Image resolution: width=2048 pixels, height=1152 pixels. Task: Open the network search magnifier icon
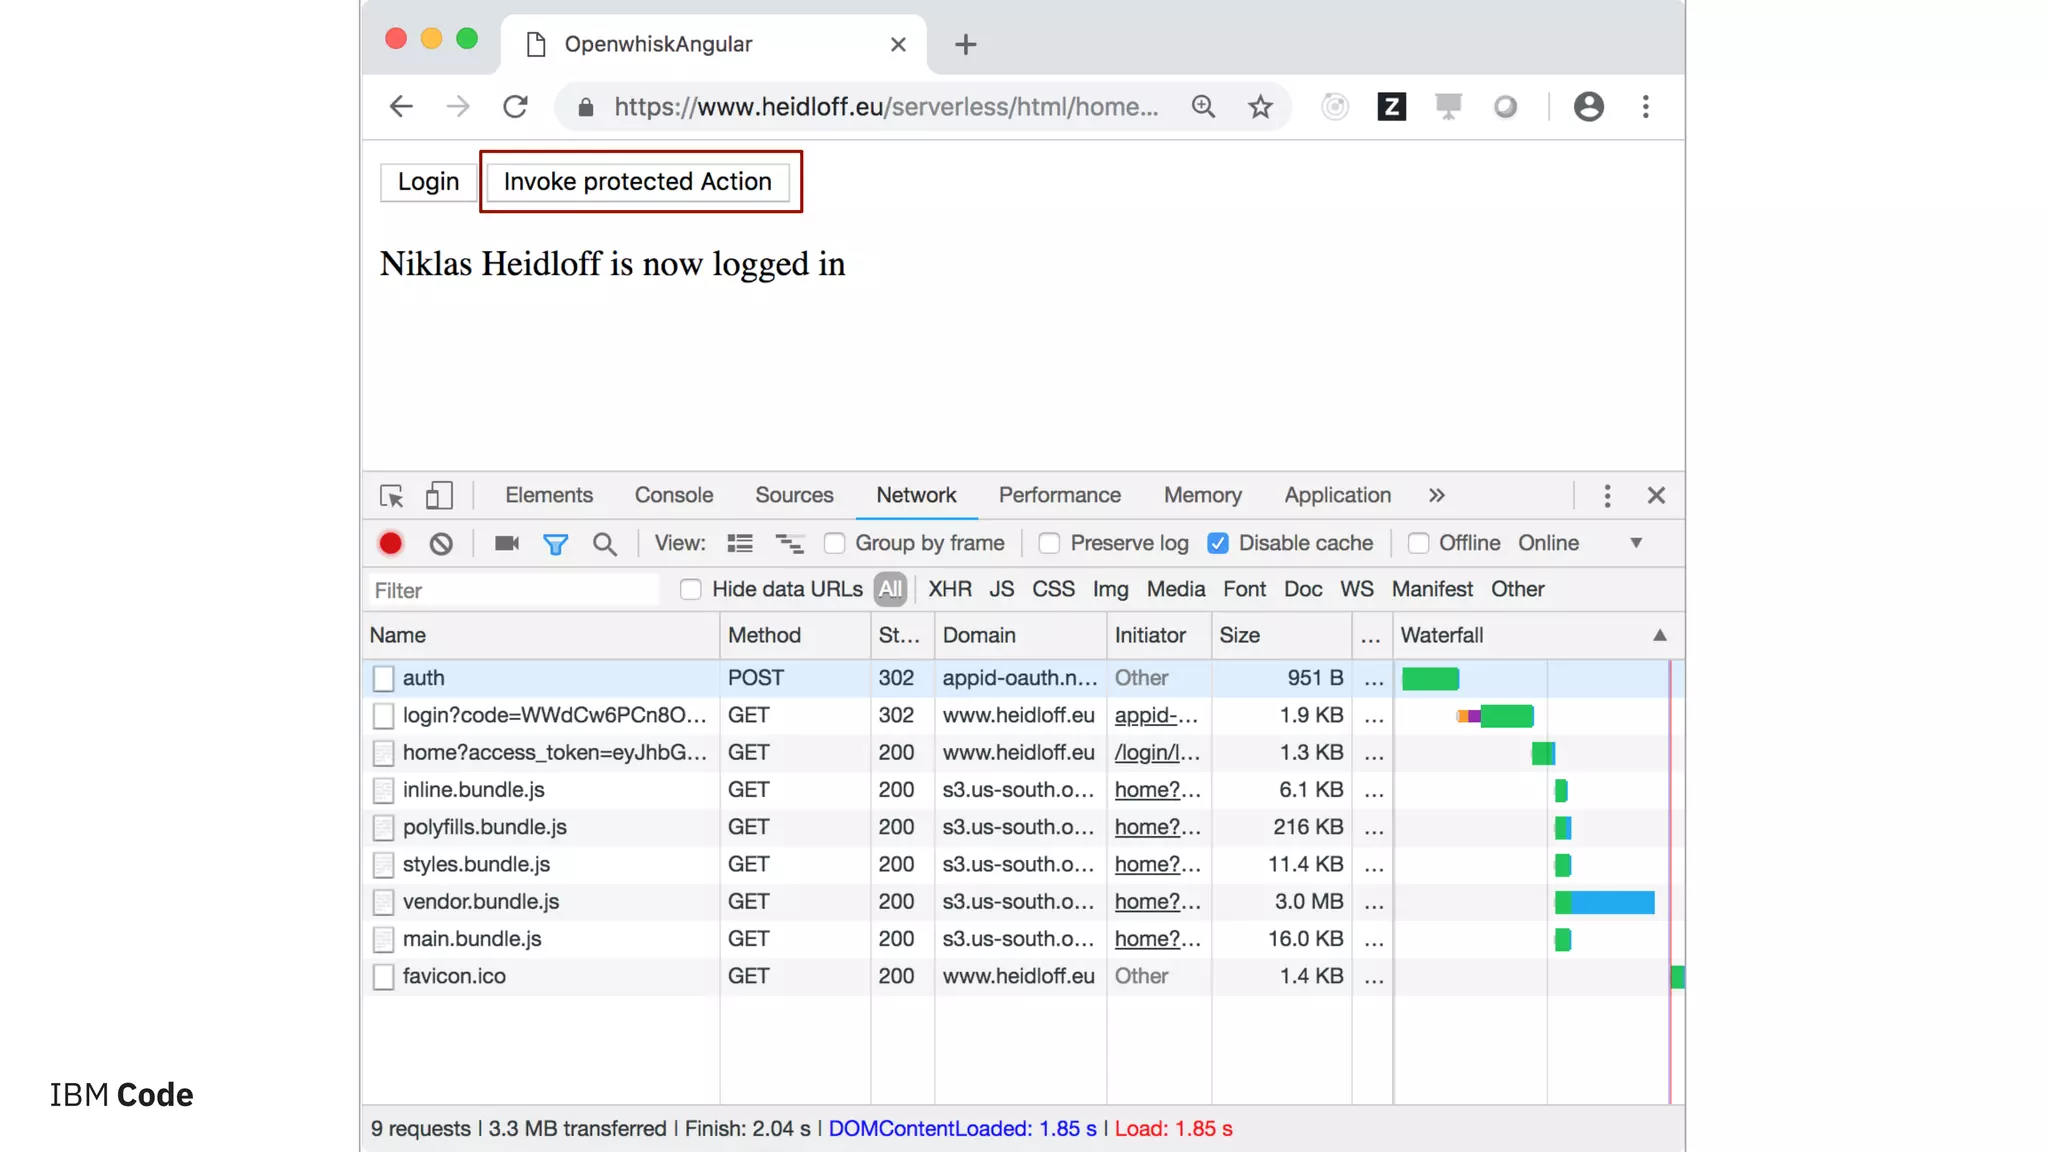click(604, 543)
